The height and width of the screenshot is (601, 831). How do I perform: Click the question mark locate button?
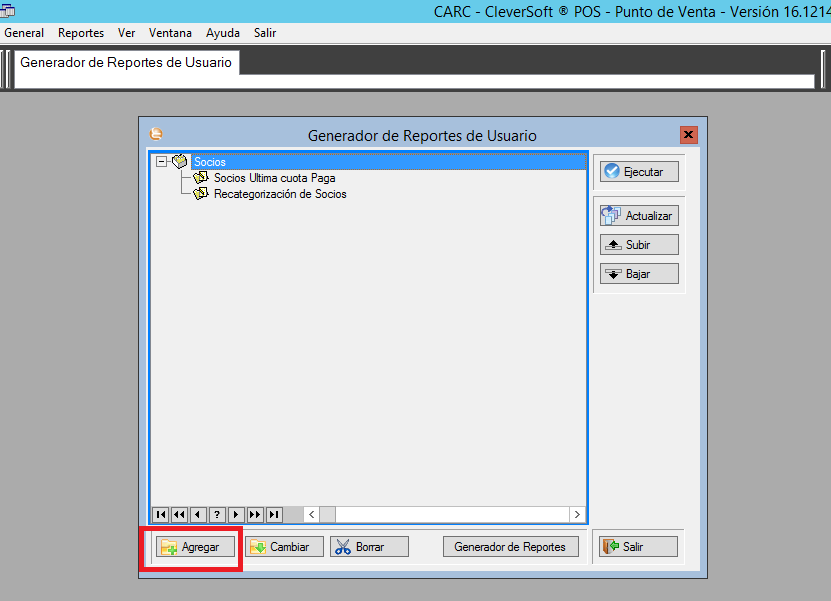coord(217,514)
